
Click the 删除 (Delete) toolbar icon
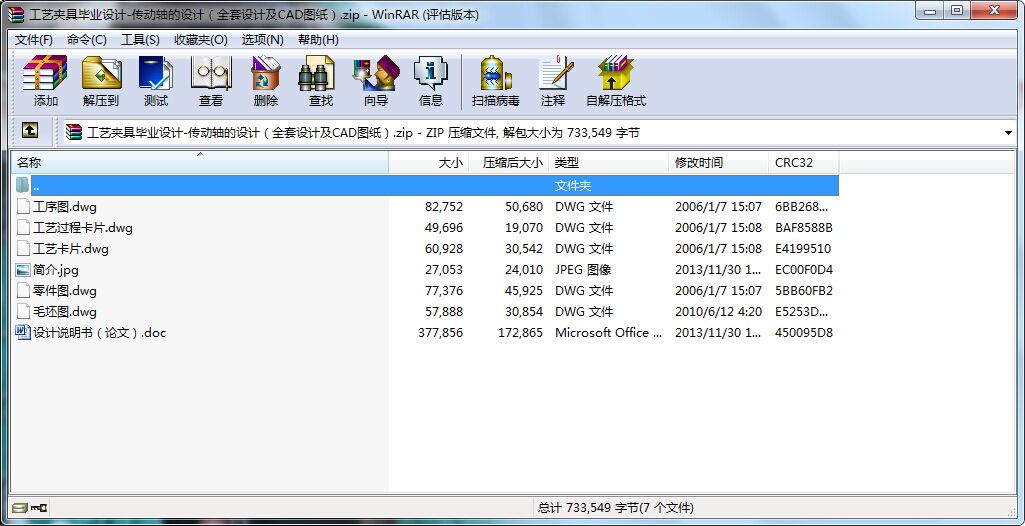pyautogui.click(x=265, y=73)
